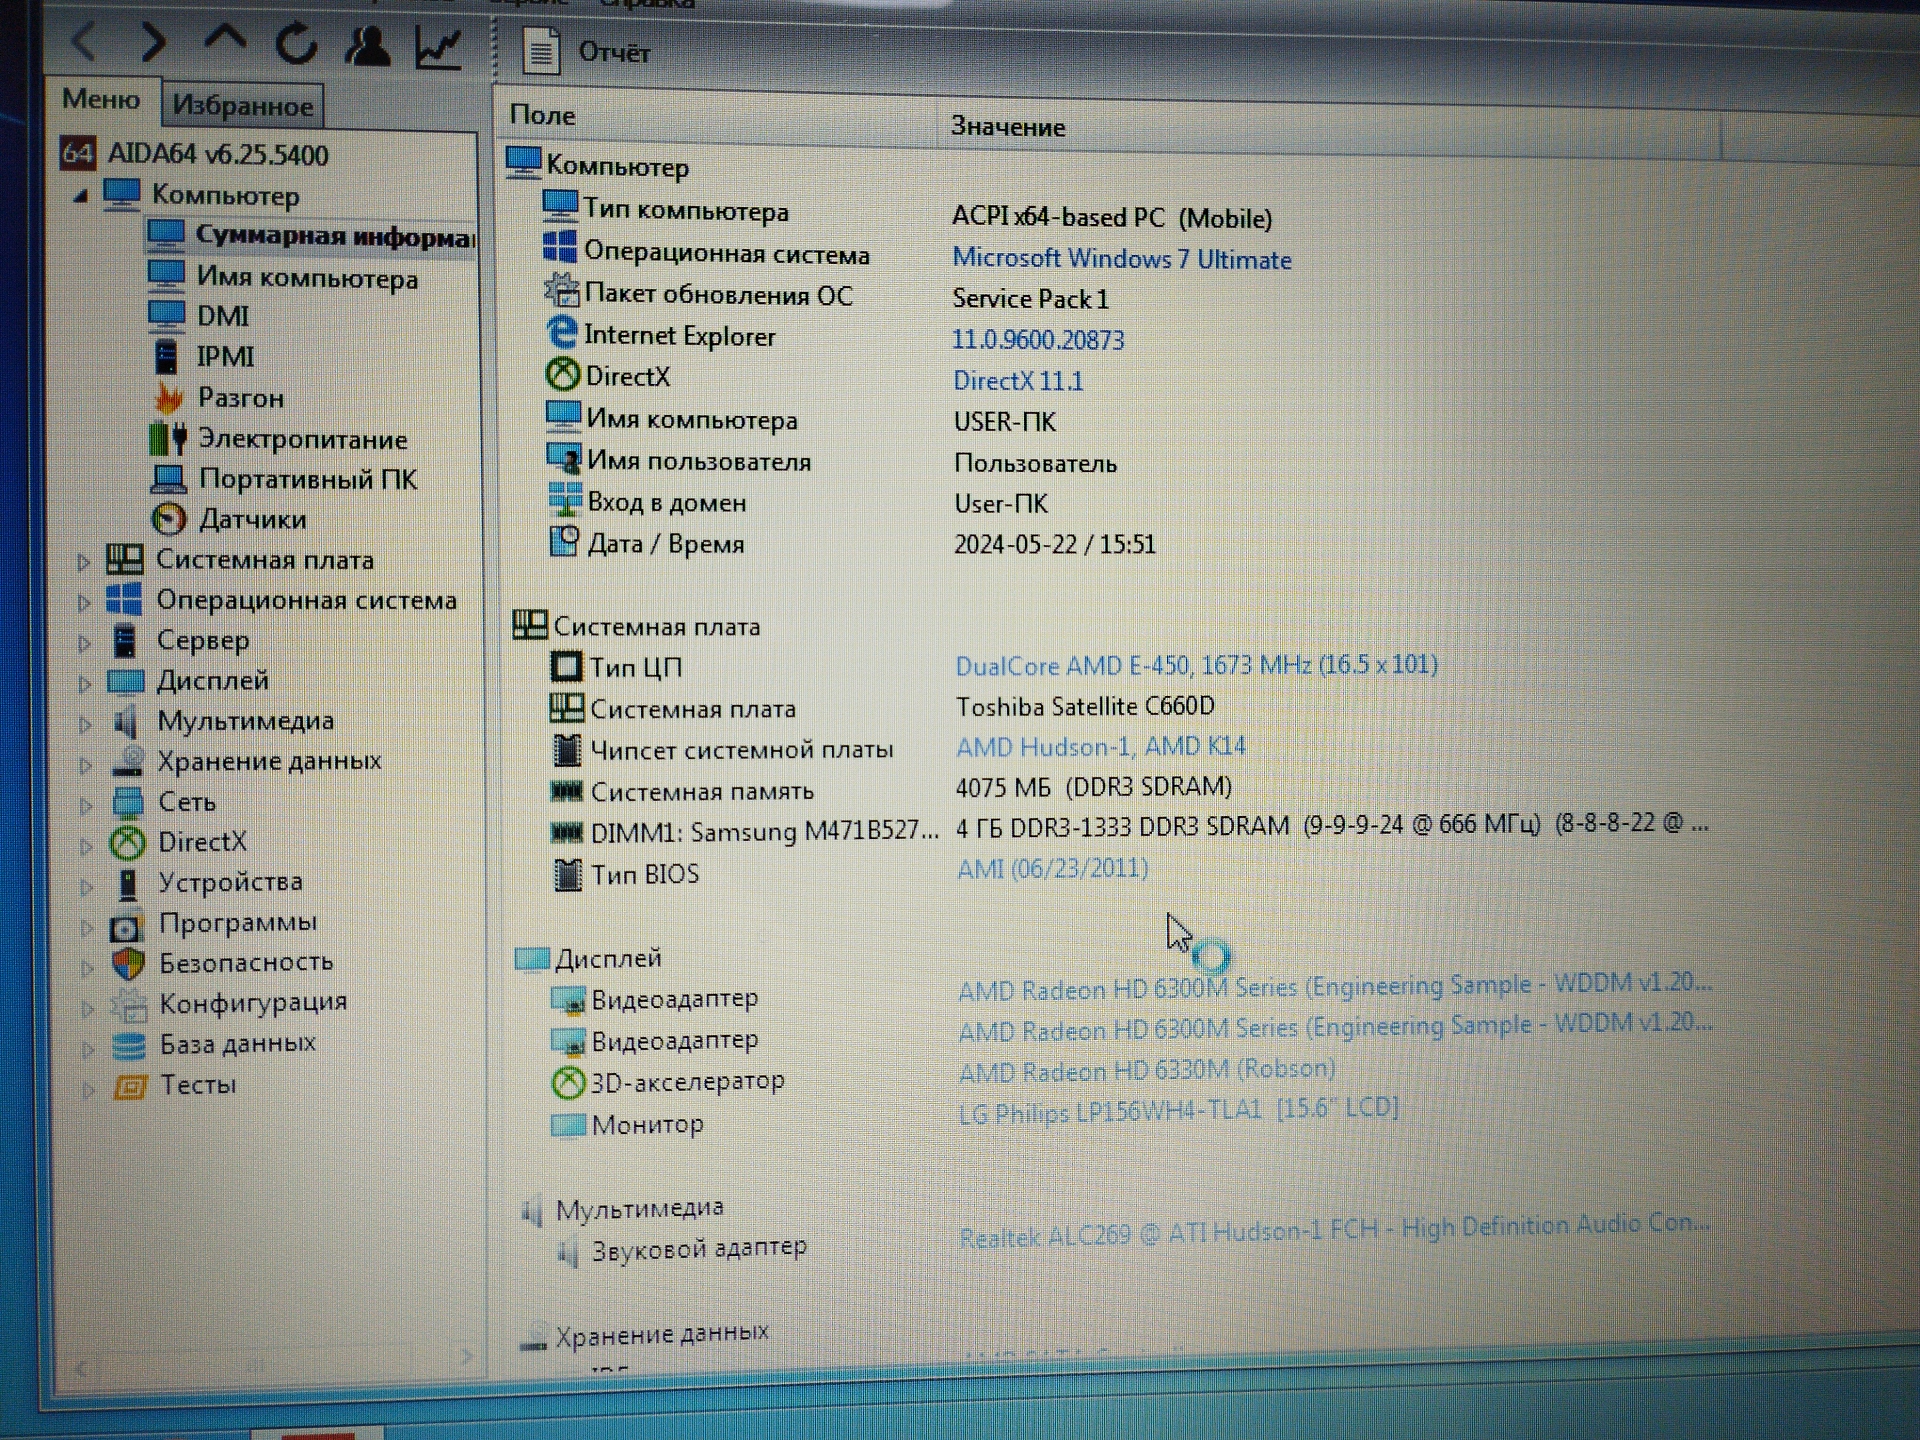
Task: Click the Датчики gauge icon
Action: coord(169,518)
